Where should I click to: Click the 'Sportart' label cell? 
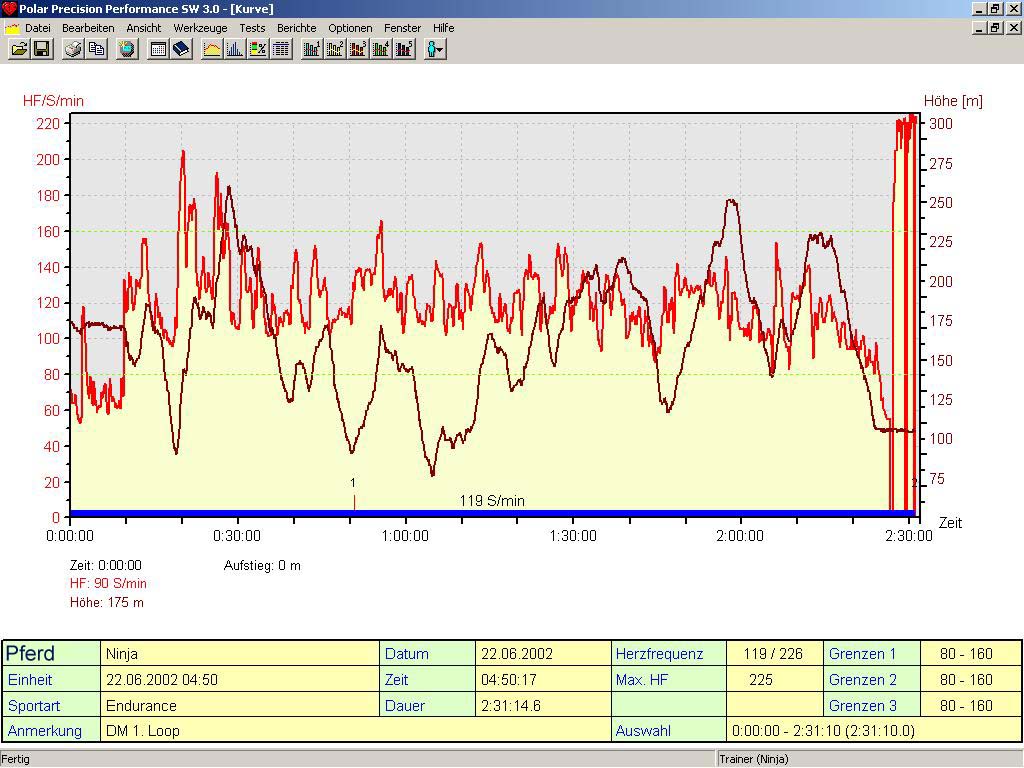click(52, 705)
